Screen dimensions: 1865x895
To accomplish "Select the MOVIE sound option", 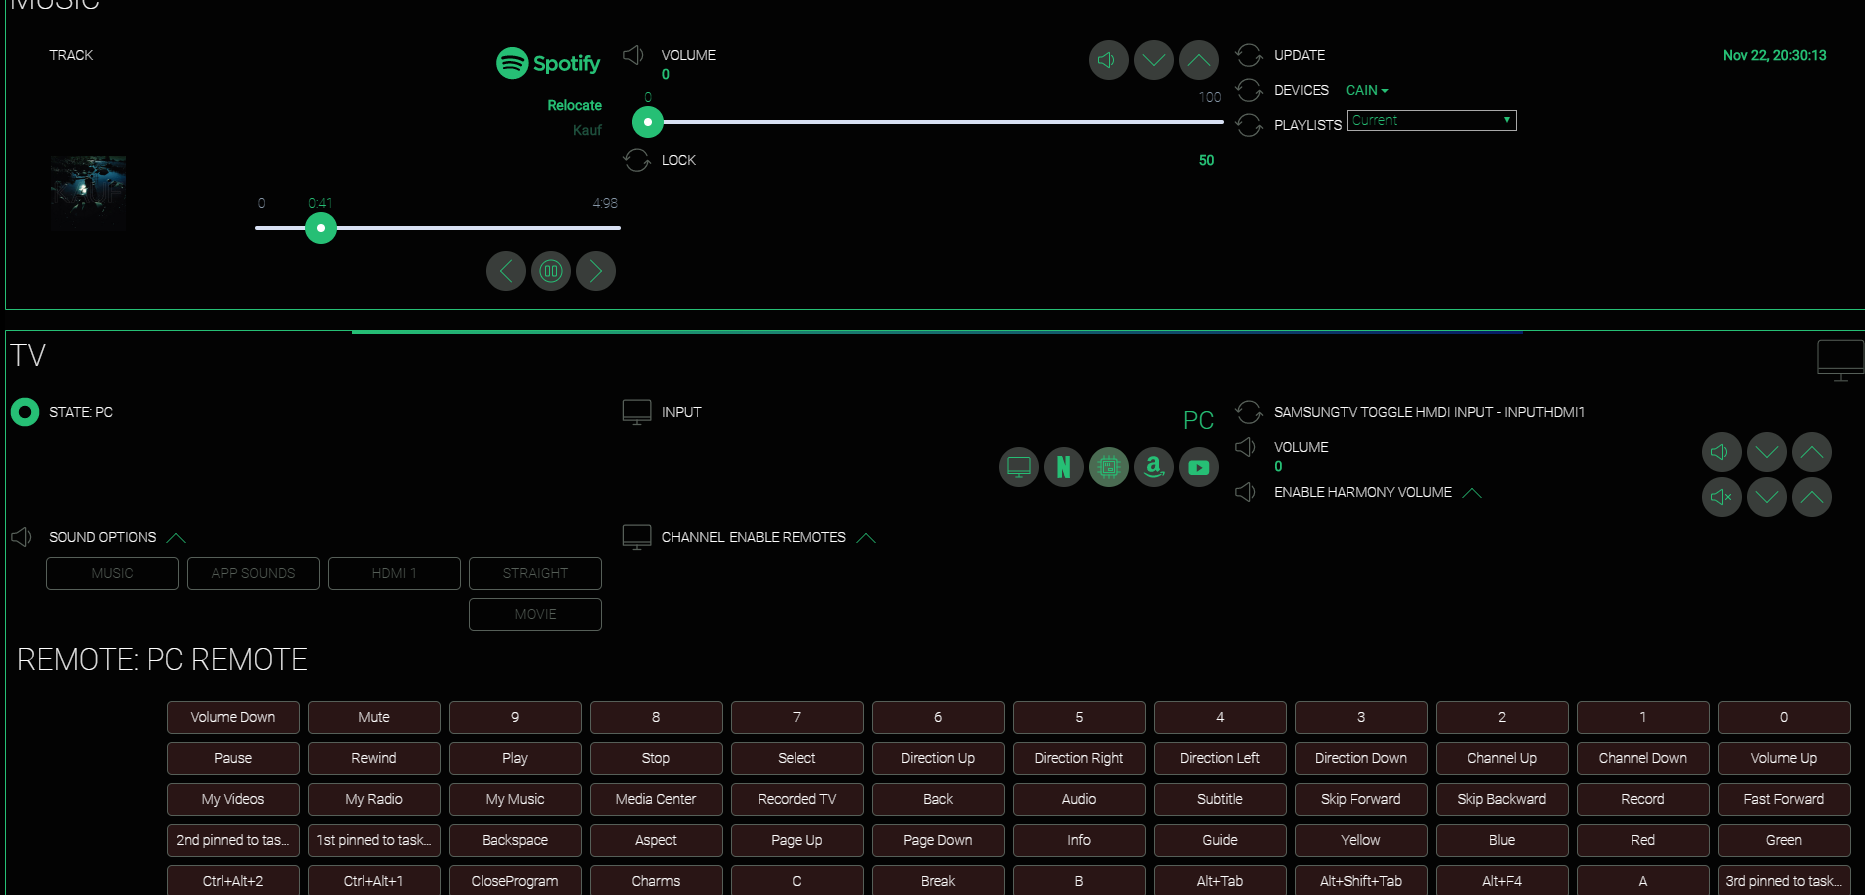I will [535, 614].
